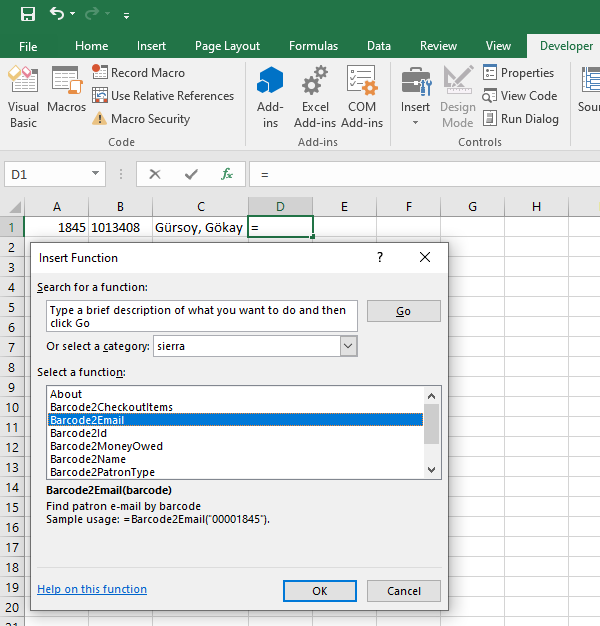Select column A header

[57, 207]
